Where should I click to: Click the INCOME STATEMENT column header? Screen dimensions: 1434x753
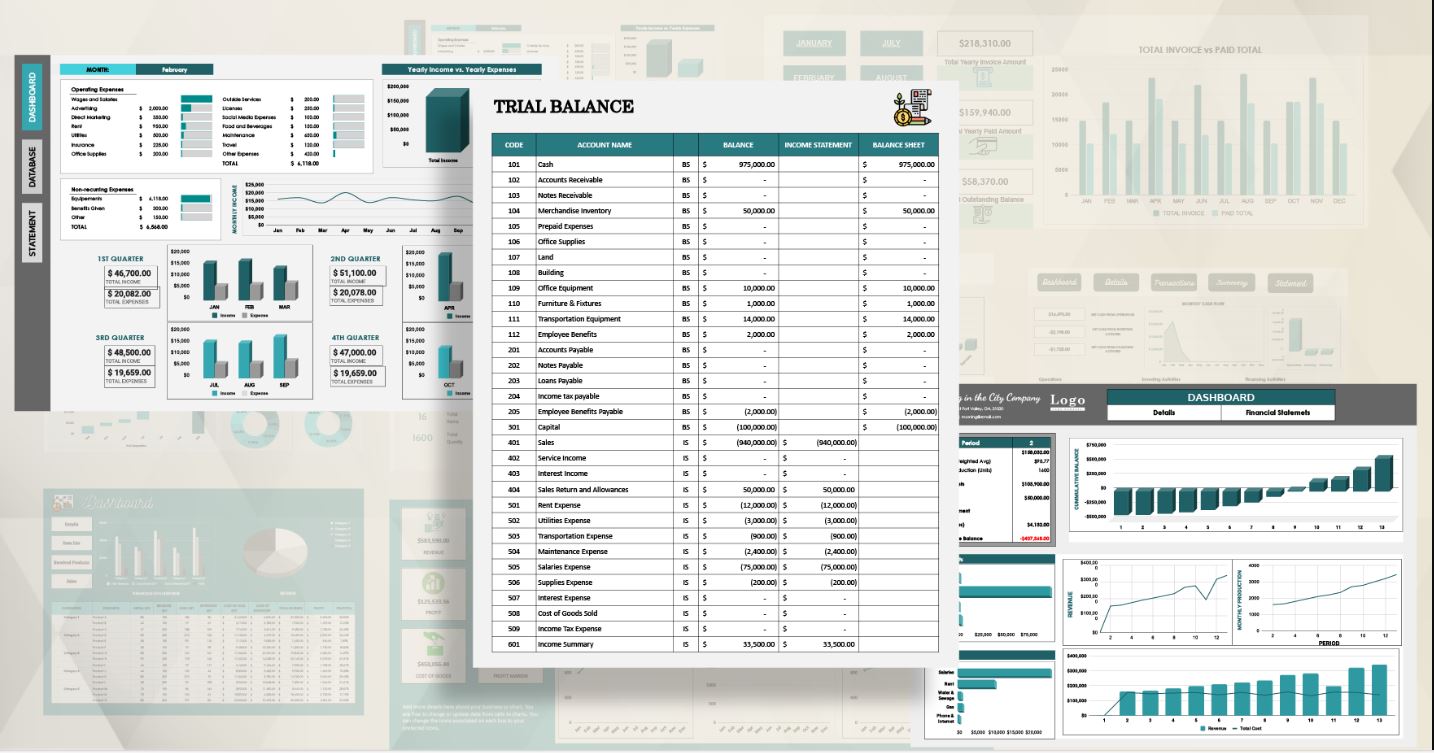click(818, 145)
